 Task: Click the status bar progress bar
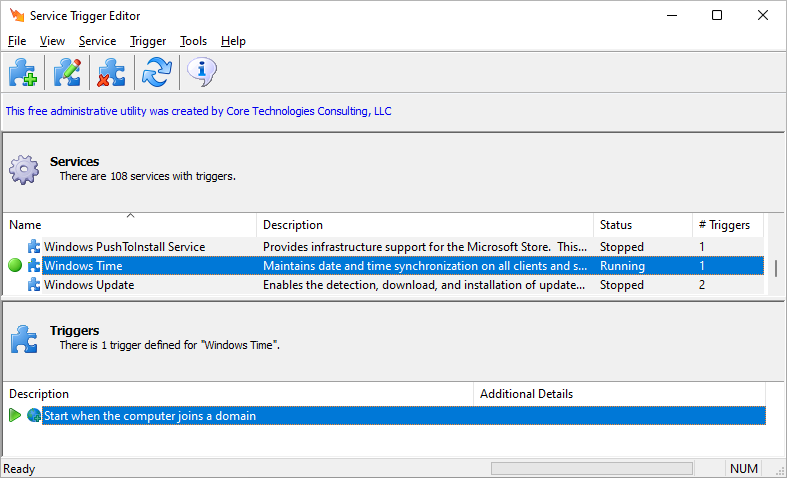(592, 468)
